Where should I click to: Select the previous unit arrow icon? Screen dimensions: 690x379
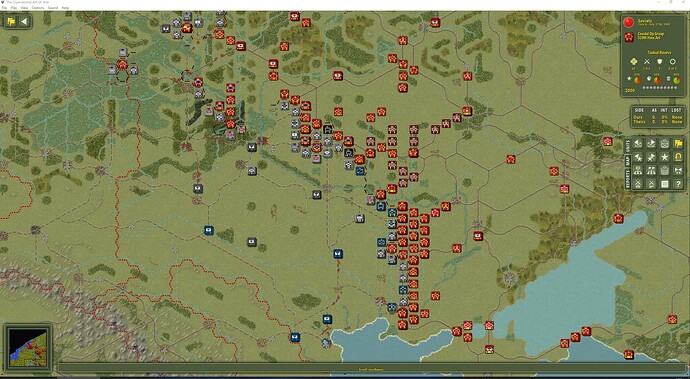(x=638, y=144)
